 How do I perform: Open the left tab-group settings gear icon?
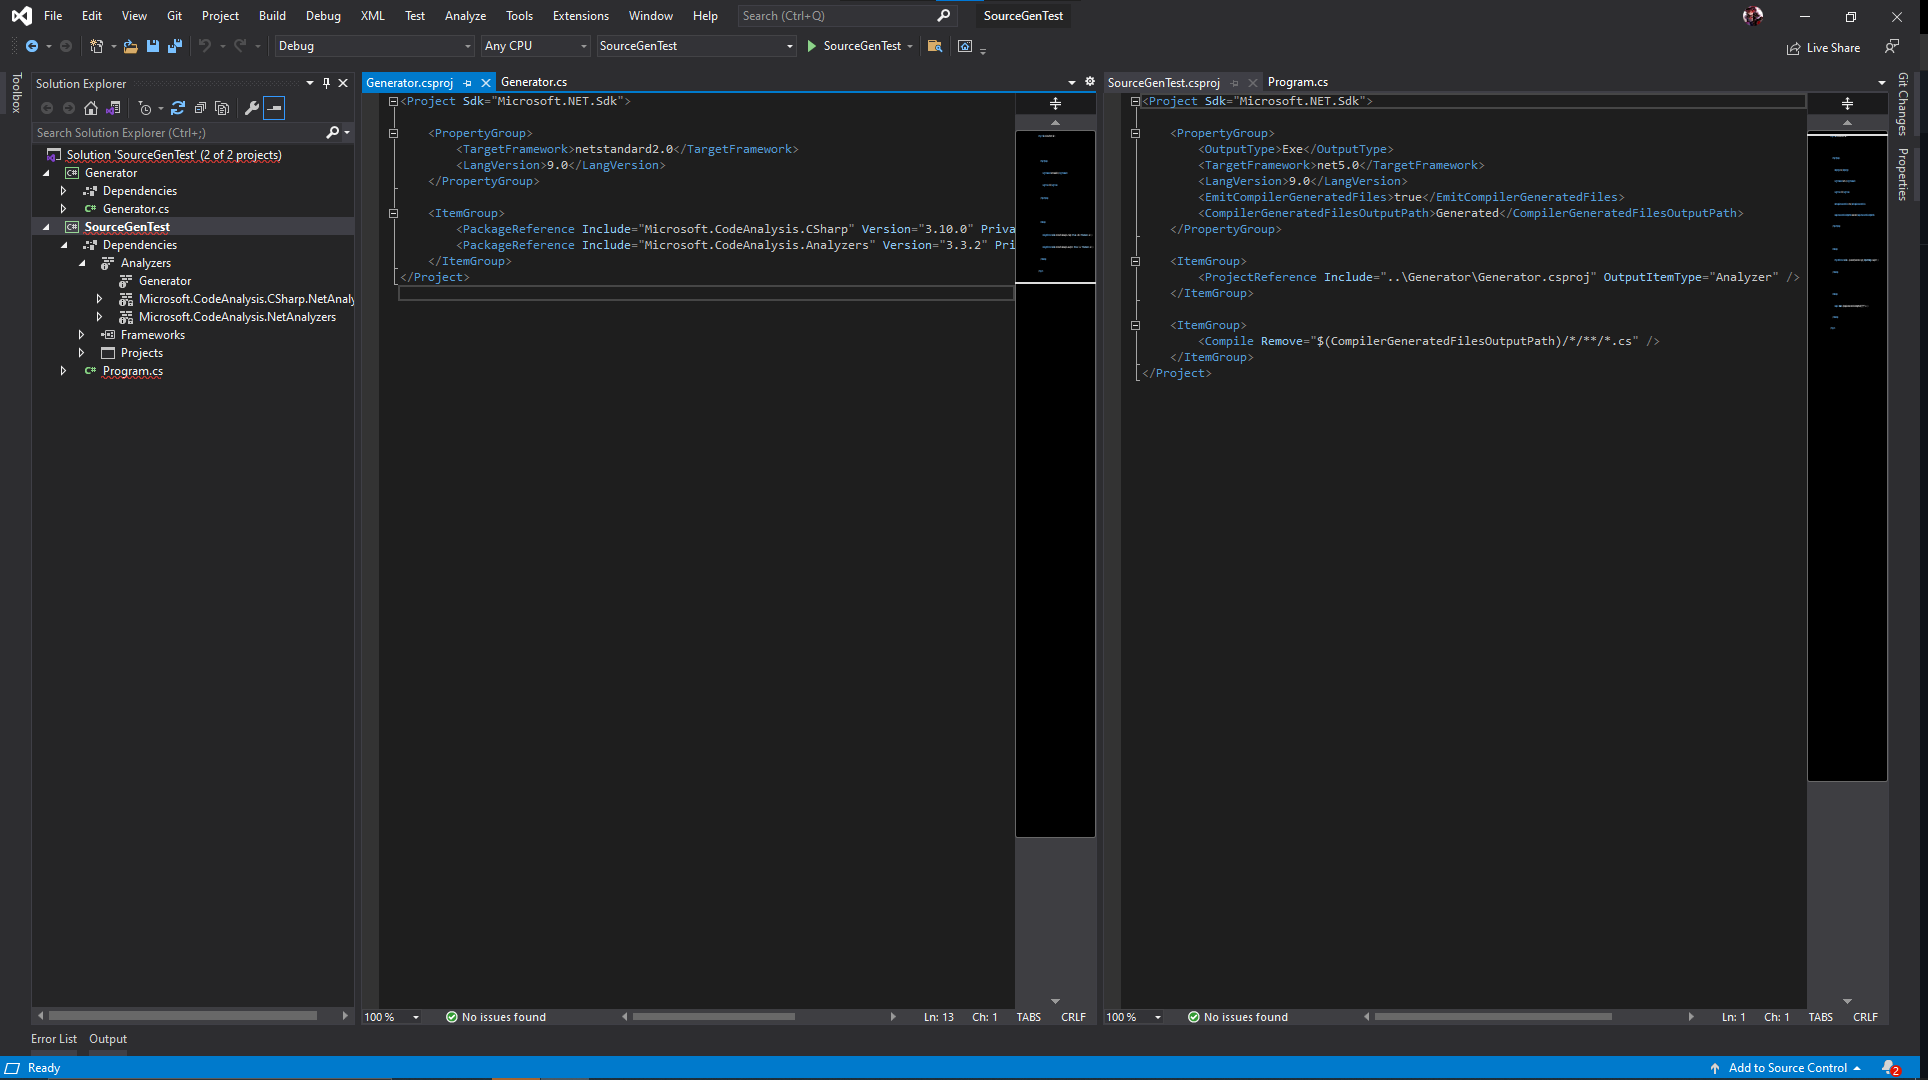1090,82
